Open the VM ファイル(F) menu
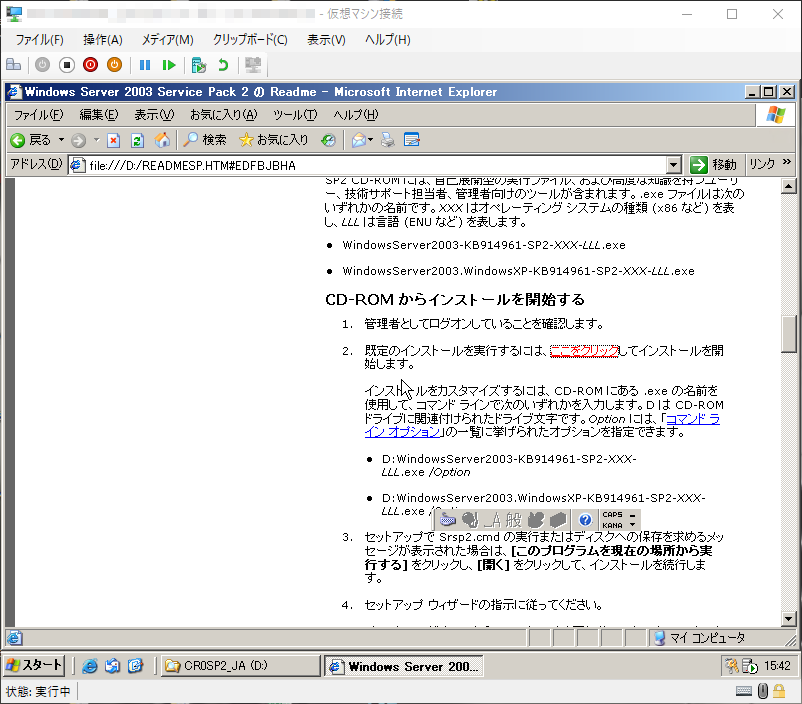Screen dimensions: 802x704 [x=39, y=39]
